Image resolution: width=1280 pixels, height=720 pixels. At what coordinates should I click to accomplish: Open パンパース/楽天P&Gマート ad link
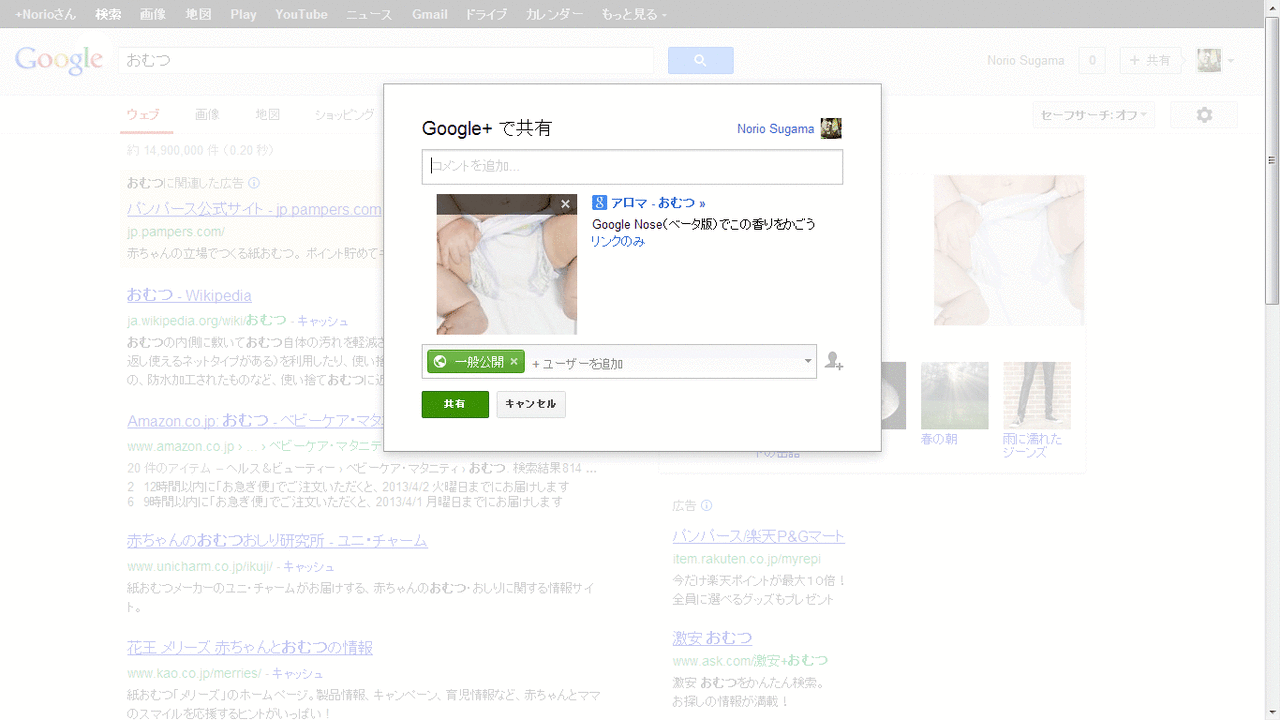759,536
